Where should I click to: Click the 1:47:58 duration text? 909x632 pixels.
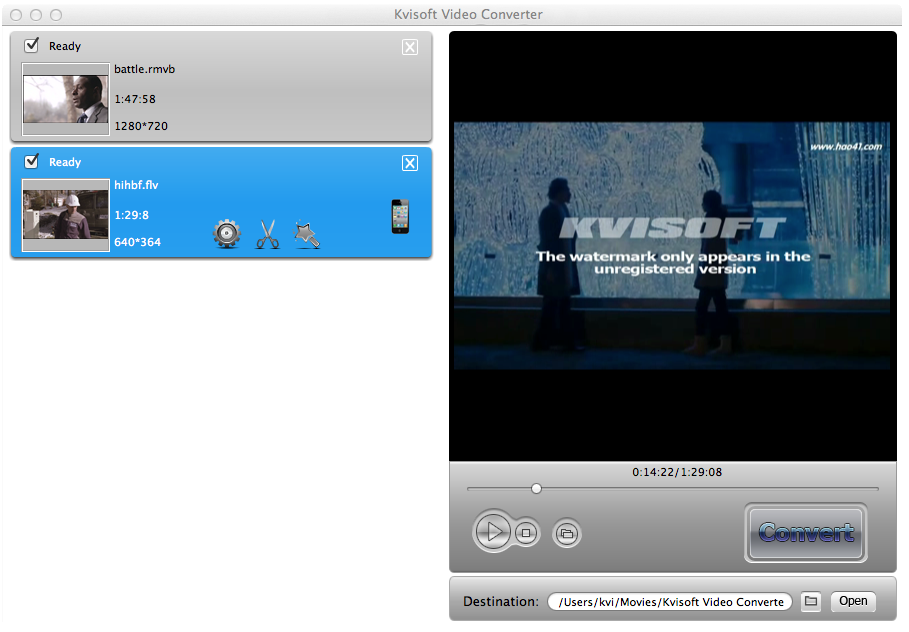pyautogui.click(x=135, y=99)
